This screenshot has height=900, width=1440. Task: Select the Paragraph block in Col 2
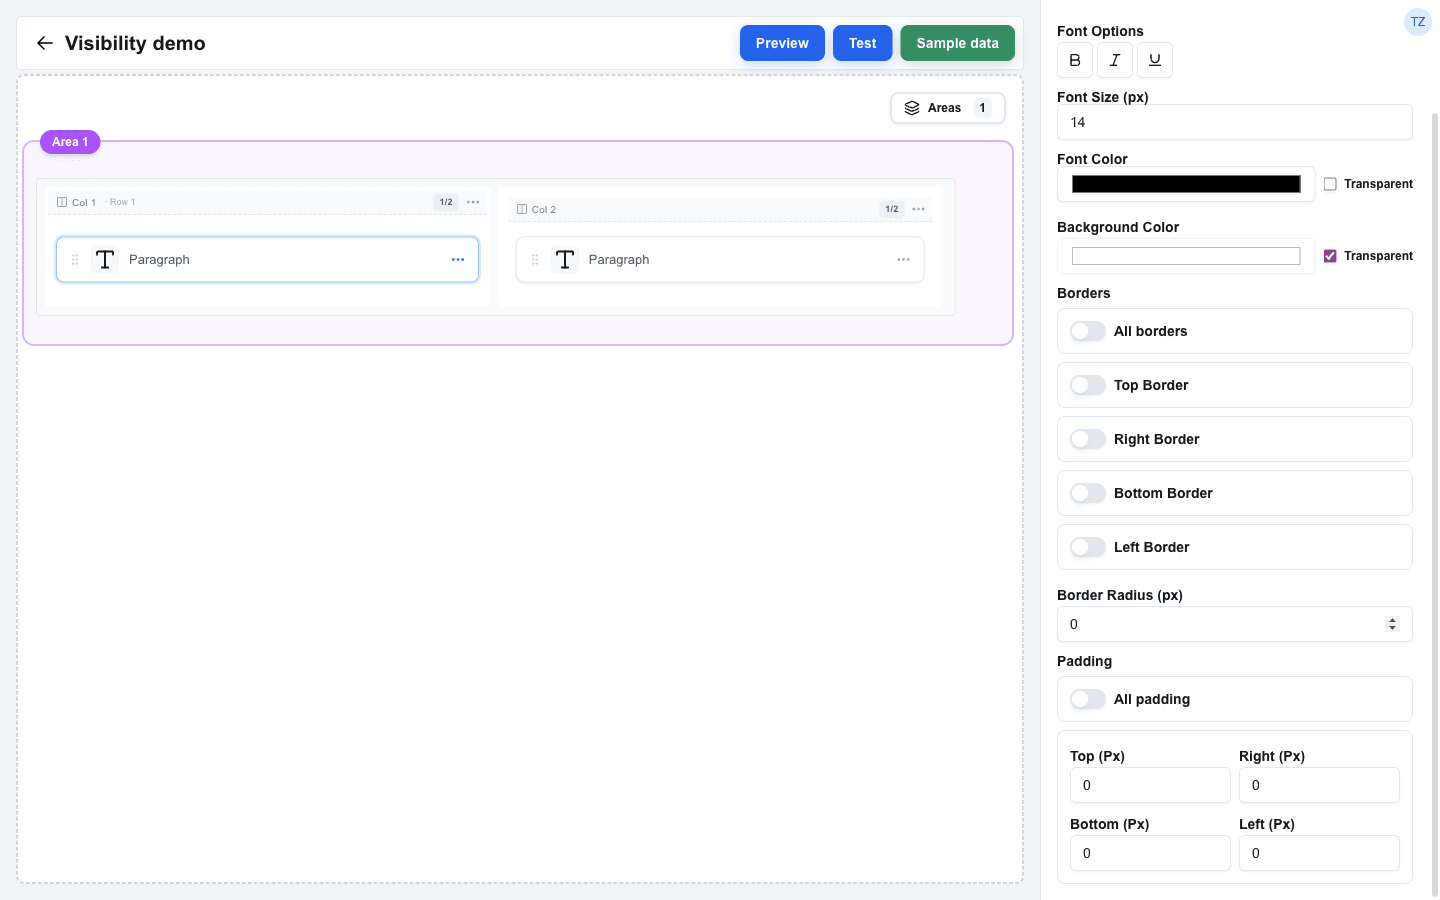[720, 260]
